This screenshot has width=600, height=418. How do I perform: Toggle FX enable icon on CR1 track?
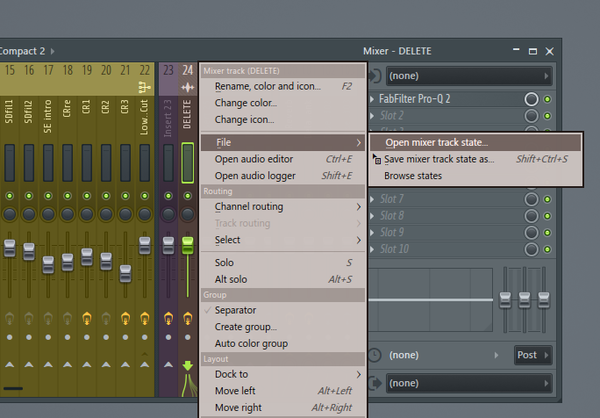click(x=87, y=318)
